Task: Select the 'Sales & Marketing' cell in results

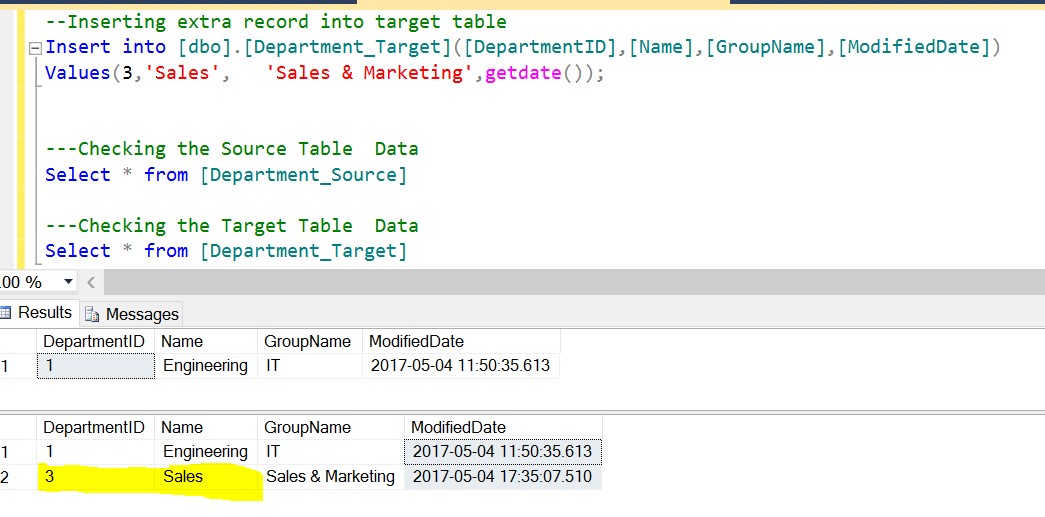Action: 330,476
